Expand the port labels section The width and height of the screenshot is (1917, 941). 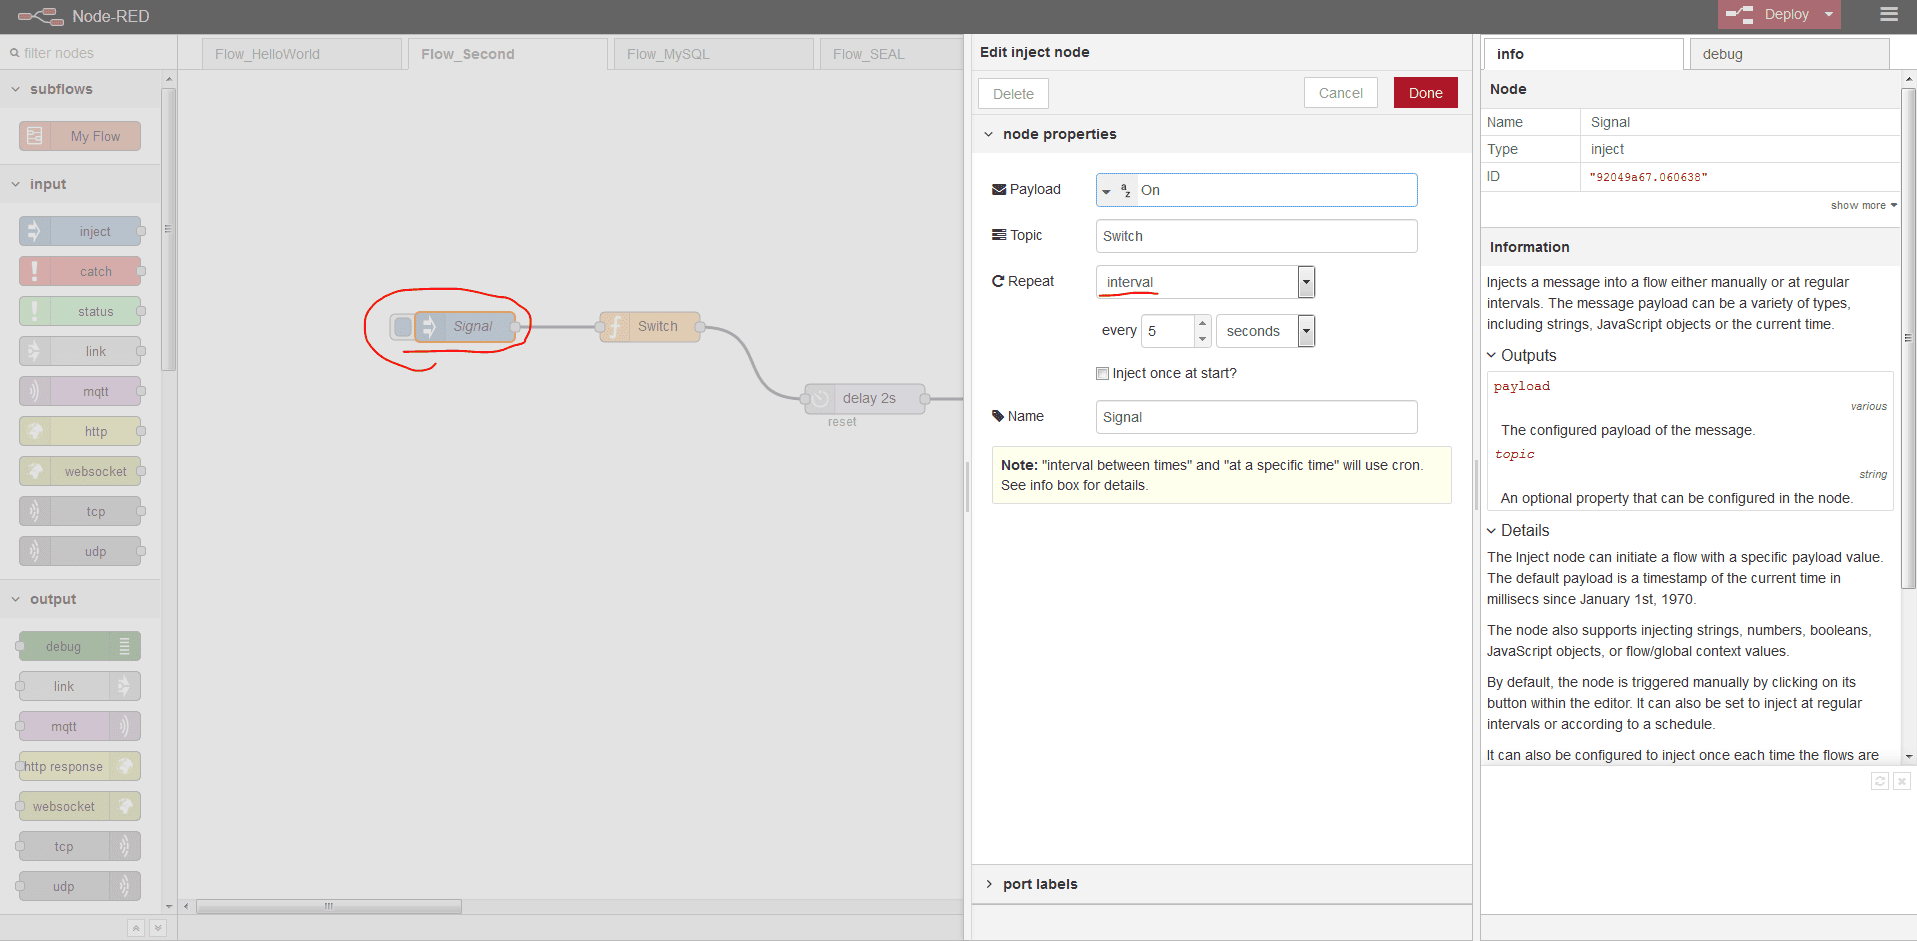pos(1039,884)
